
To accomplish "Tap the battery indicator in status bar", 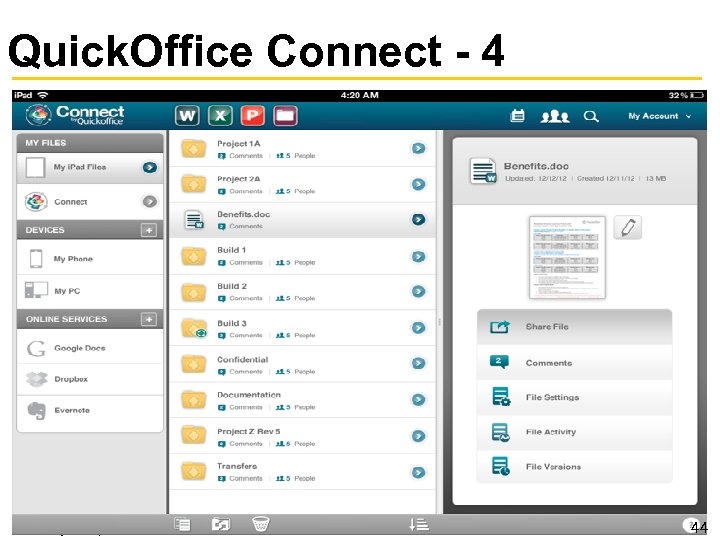I will 697,95.
